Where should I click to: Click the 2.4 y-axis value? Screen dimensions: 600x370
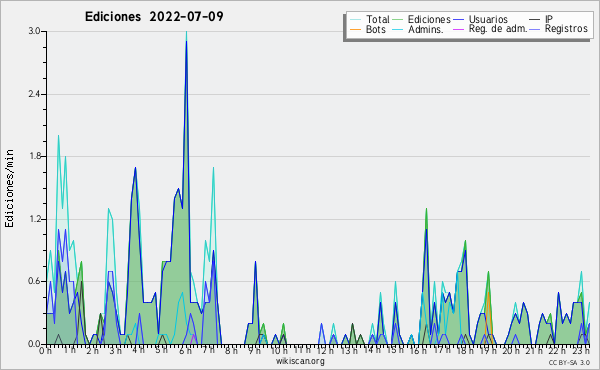pyautogui.click(x=34, y=94)
